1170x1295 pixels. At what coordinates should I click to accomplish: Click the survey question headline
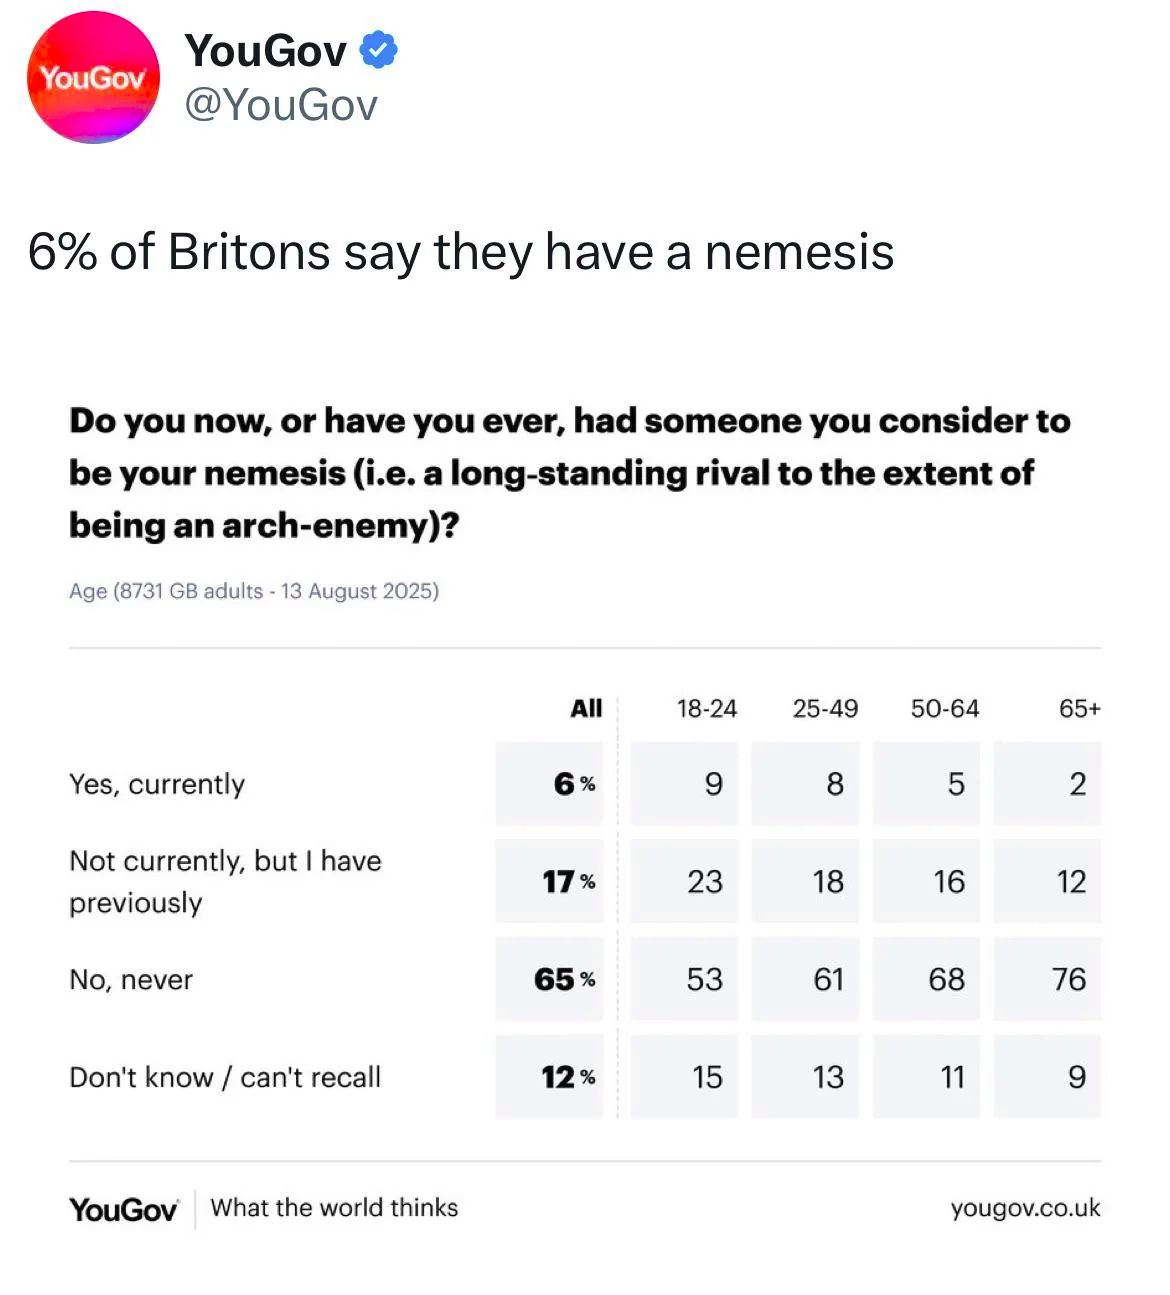(569, 472)
